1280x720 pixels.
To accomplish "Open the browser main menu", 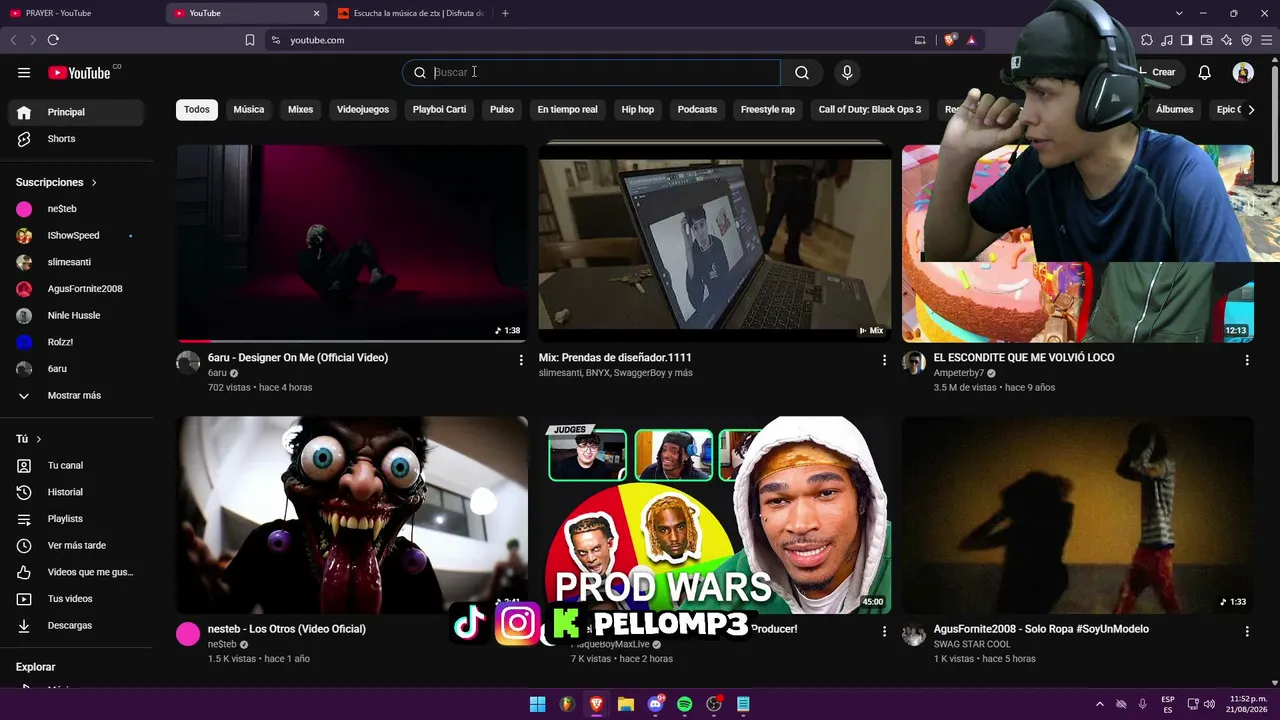I will click(x=1267, y=40).
